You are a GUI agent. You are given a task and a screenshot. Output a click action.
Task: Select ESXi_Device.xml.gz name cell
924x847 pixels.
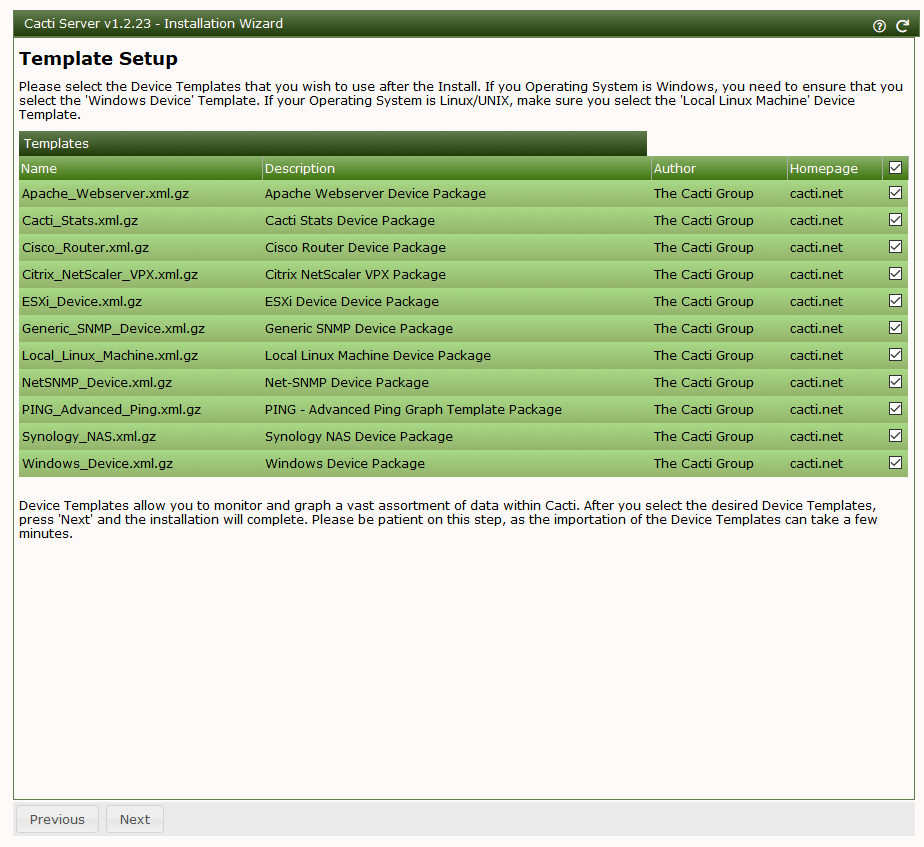tap(82, 302)
